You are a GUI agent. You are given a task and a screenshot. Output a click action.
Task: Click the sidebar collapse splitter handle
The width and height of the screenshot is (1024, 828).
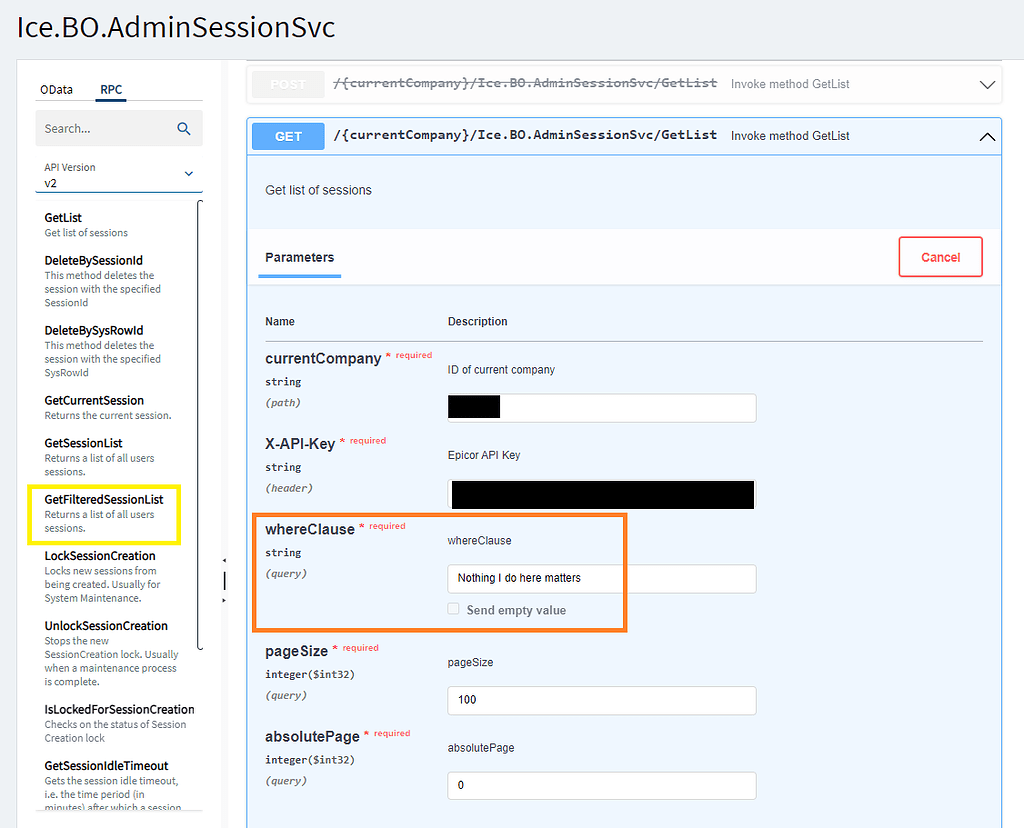tap(224, 580)
